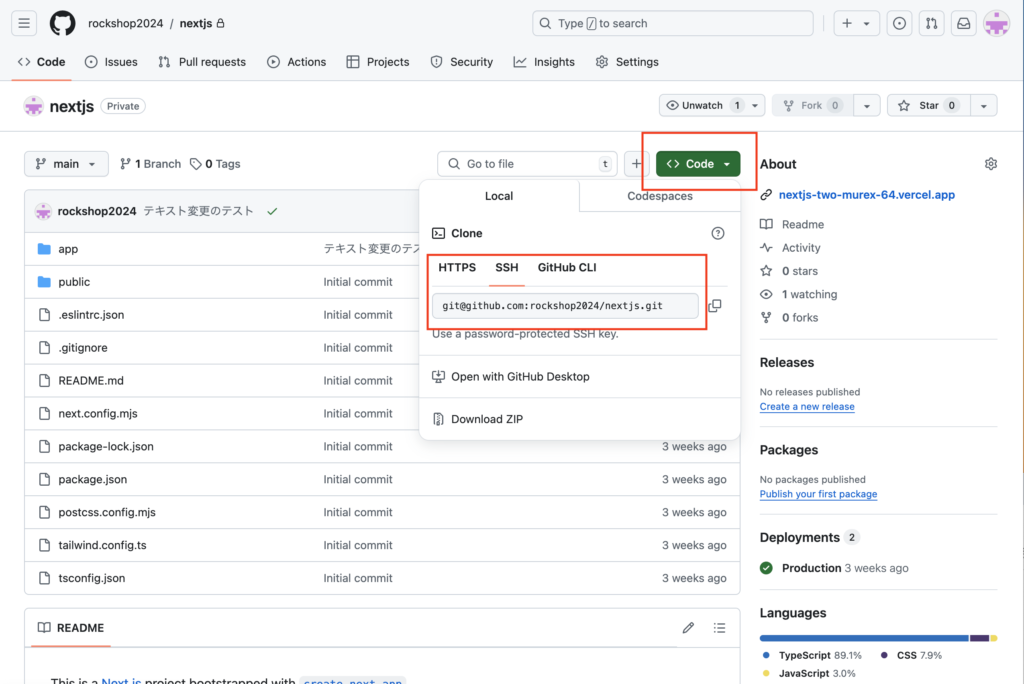Open the Production deployment link
This screenshot has width=1024, height=684.
coord(811,568)
